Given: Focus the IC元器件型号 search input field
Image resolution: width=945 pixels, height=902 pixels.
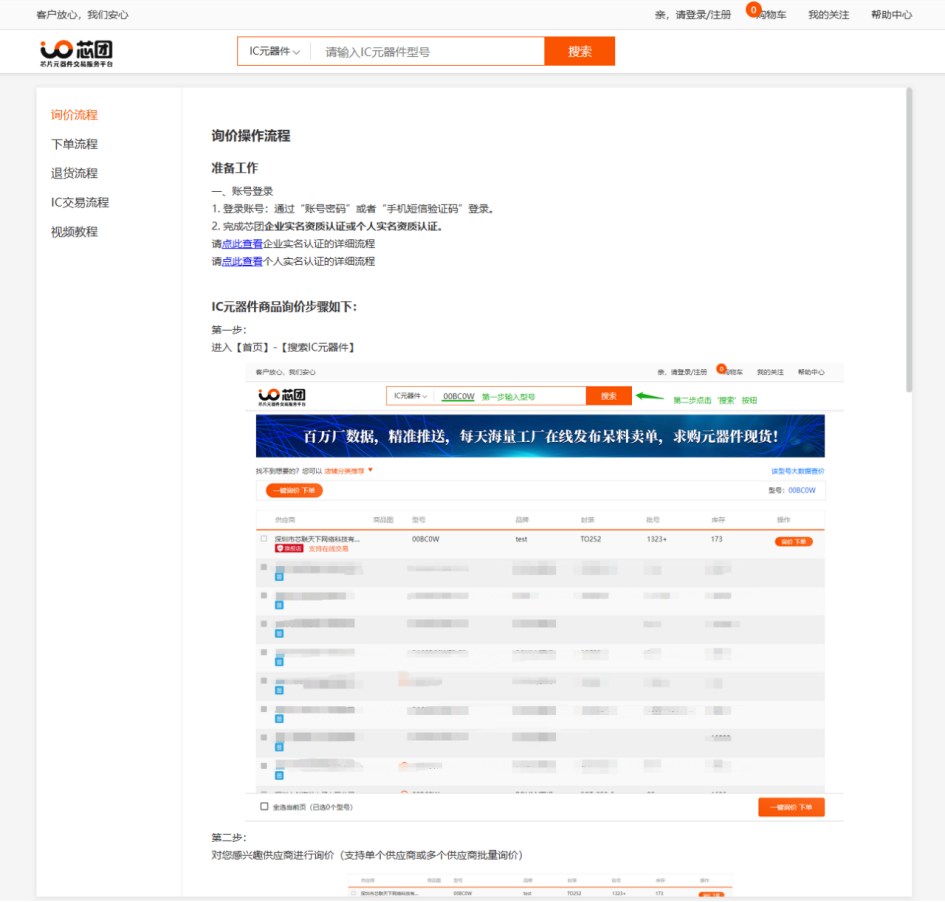Looking at the screenshot, I should point(430,52).
